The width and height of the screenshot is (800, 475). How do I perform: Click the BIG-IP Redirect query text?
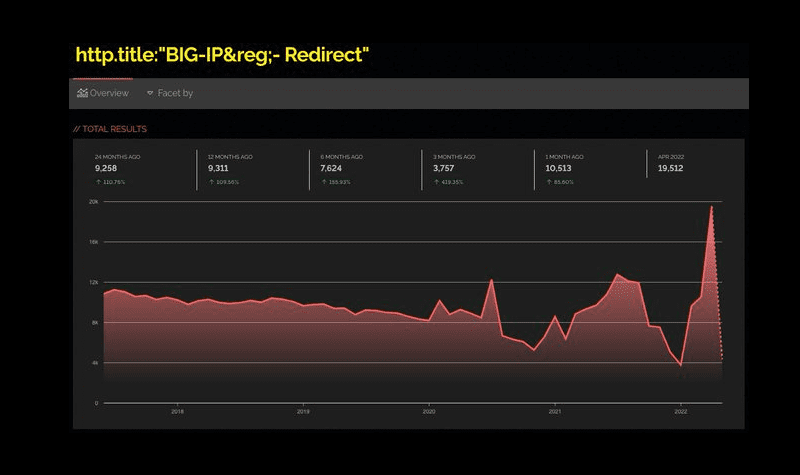(223, 54)
